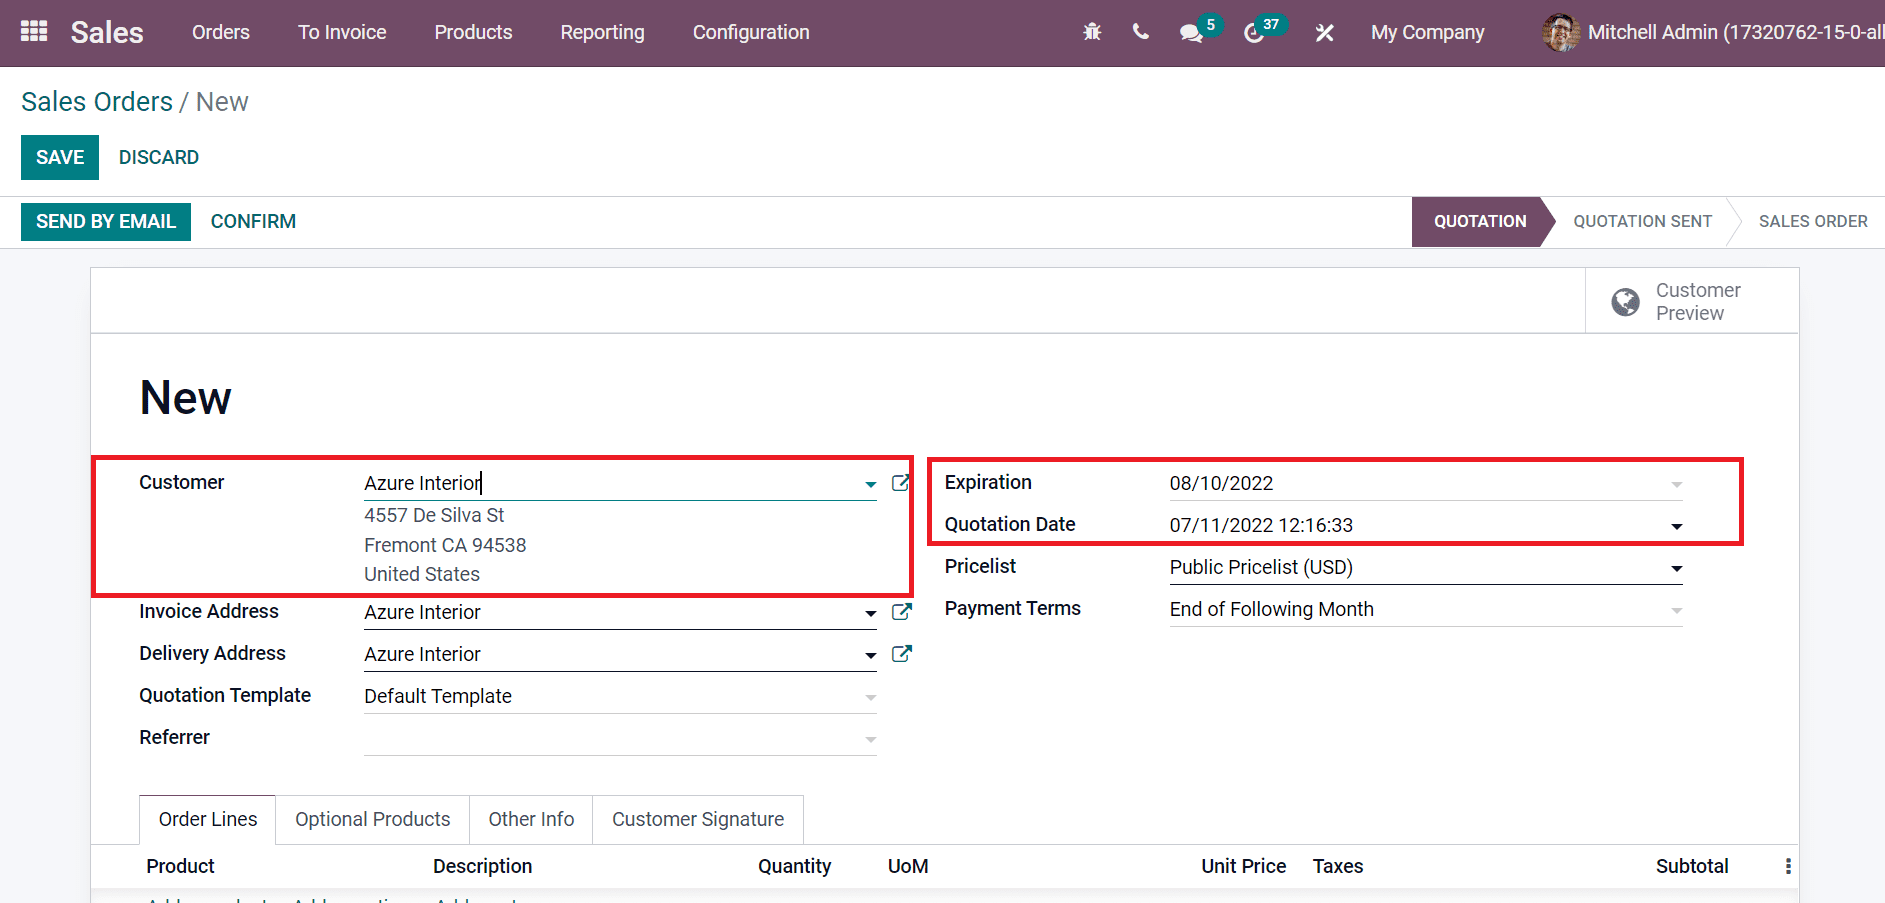This screenshot has width=1885, height=903.
Task: Open the debug bug icon menu
Action: click(x=1092, y=32)
